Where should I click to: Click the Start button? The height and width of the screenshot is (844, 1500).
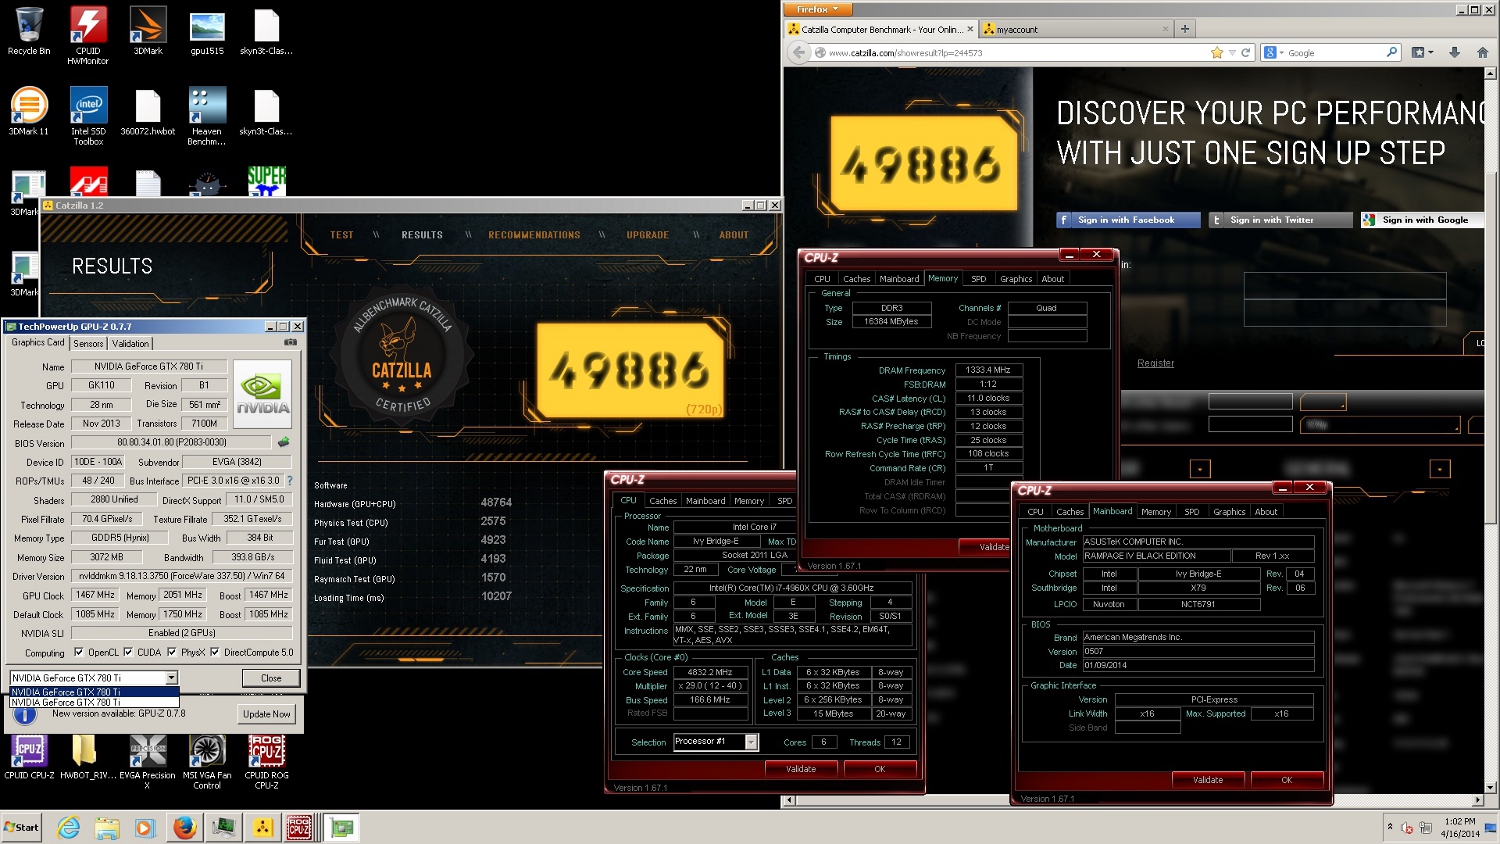click(x=21, y=827)
